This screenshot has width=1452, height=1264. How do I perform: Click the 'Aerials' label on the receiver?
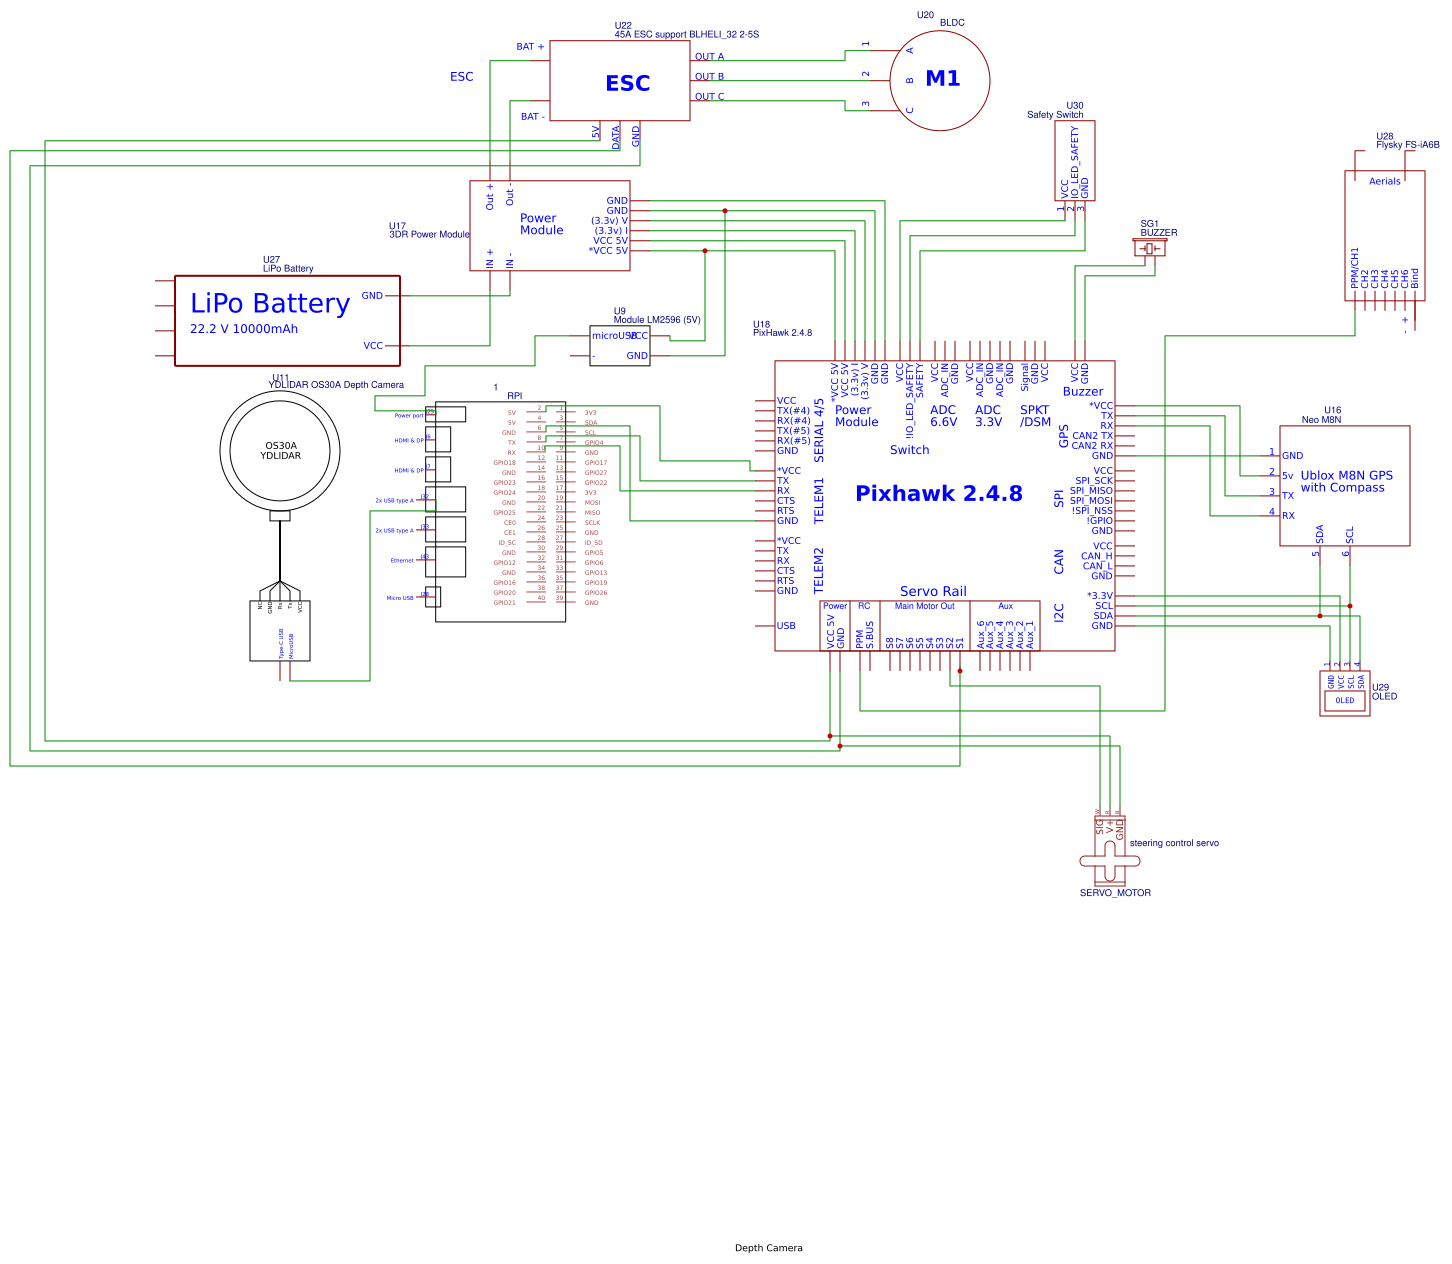pyautogui.click(x=1385, y=182)
